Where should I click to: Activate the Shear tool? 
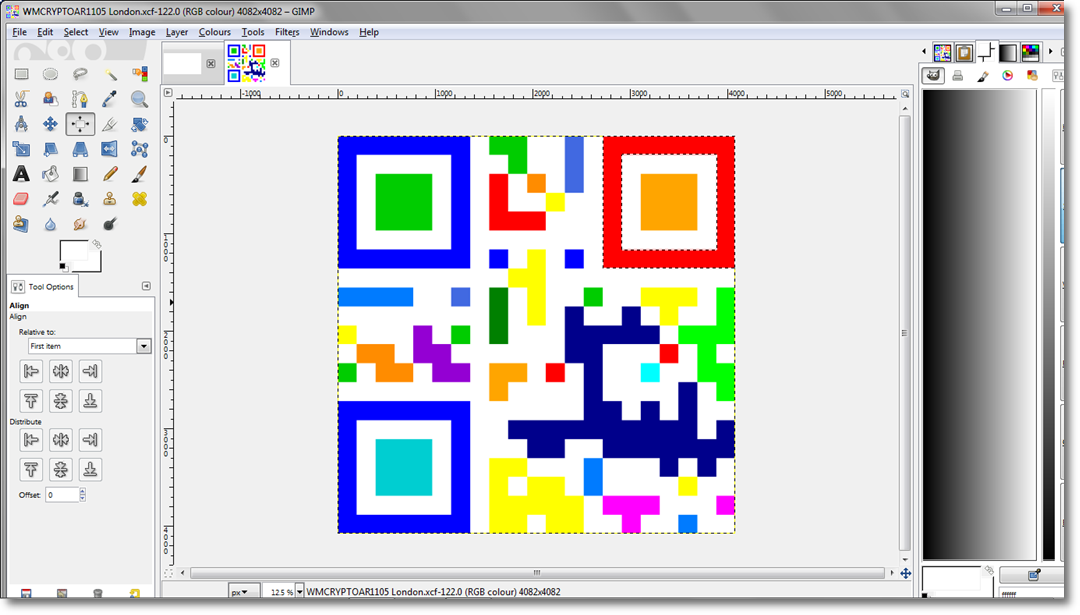(x=50, y=149)
